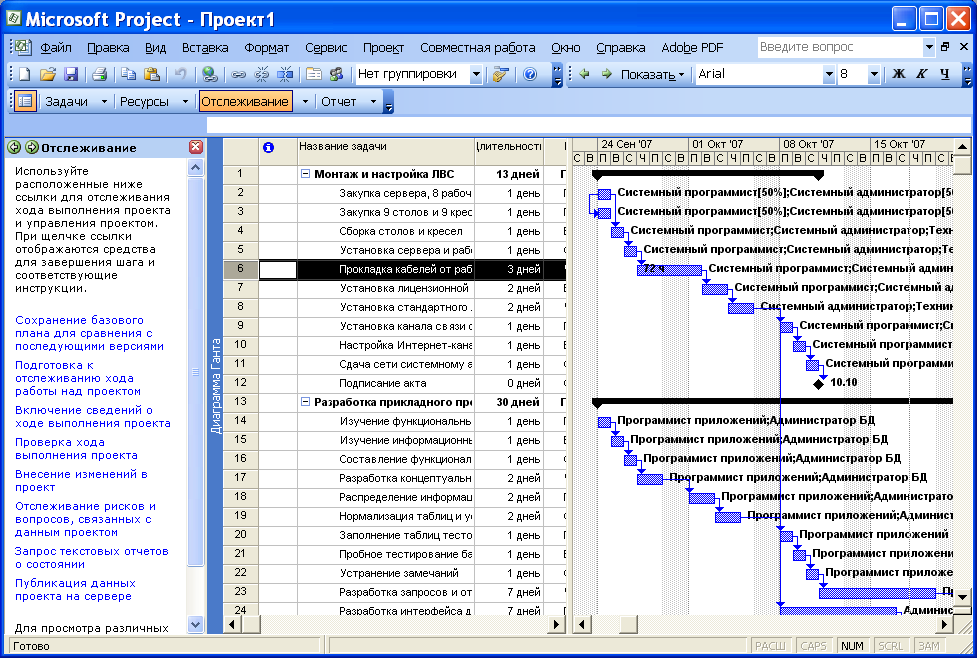Open the Показать outline dropdown
Viewport: 977px width, 658px height.
(x=652, y=74)
